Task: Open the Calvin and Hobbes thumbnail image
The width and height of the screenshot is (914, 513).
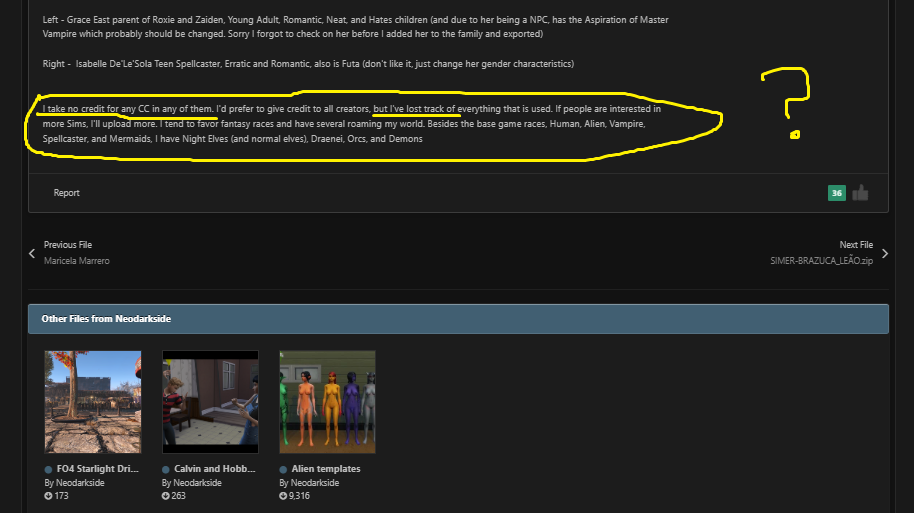Action: 210,402
